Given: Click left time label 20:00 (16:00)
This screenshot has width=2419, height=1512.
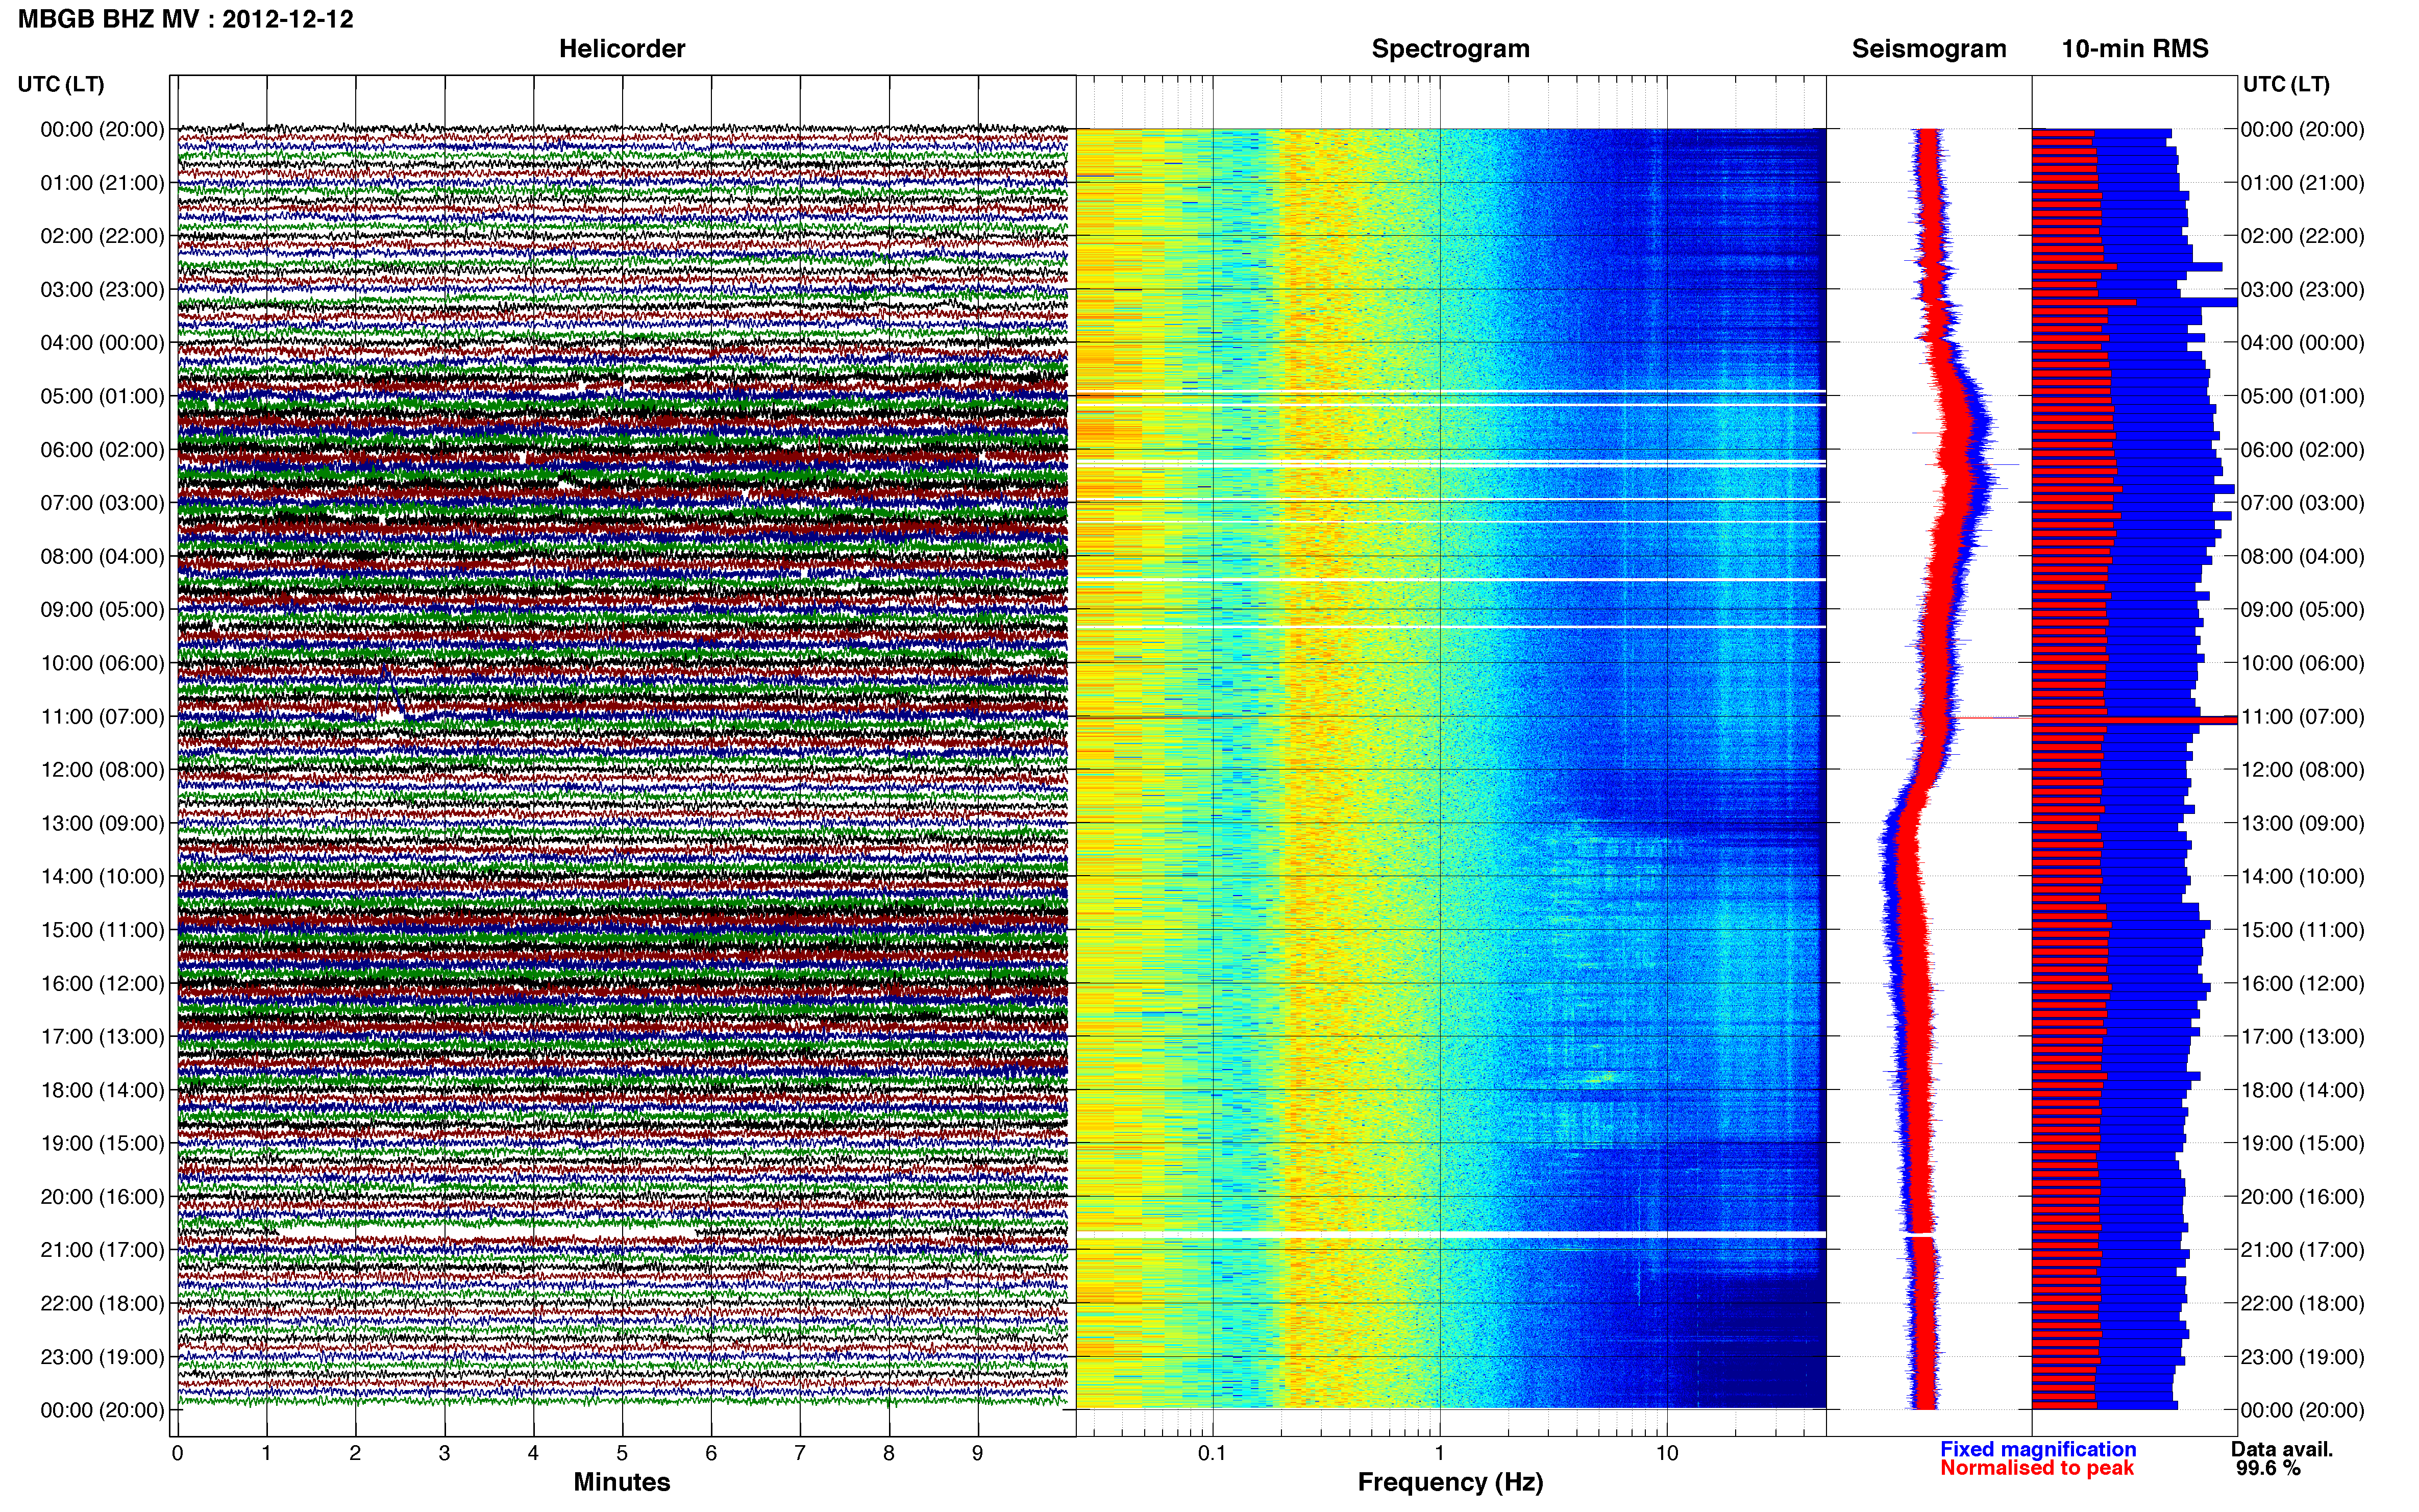Looking at the screenshot, I should point(102,1197).
